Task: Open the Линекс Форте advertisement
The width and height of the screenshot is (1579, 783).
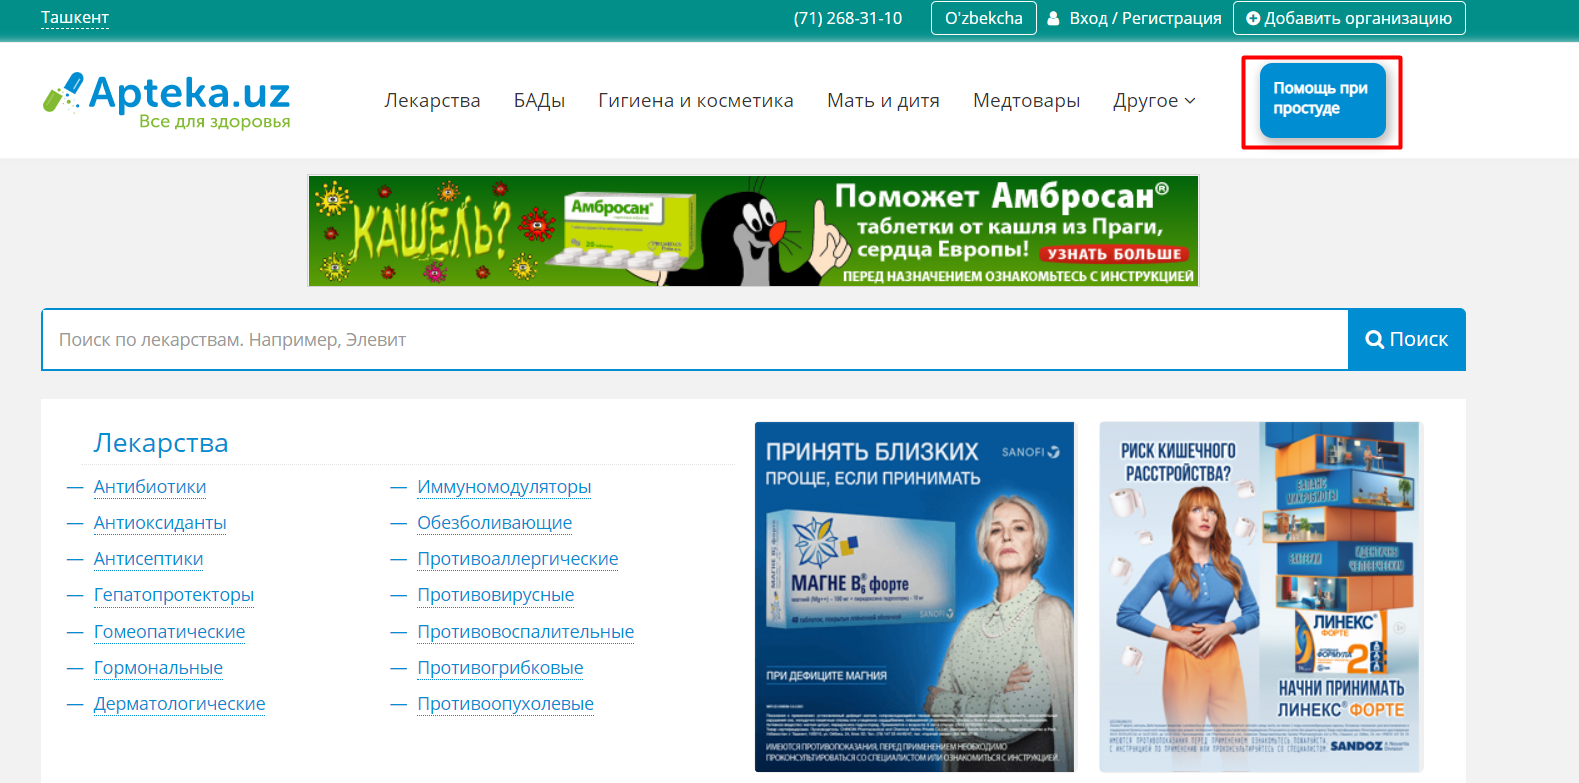Action: click(1260, 597)
